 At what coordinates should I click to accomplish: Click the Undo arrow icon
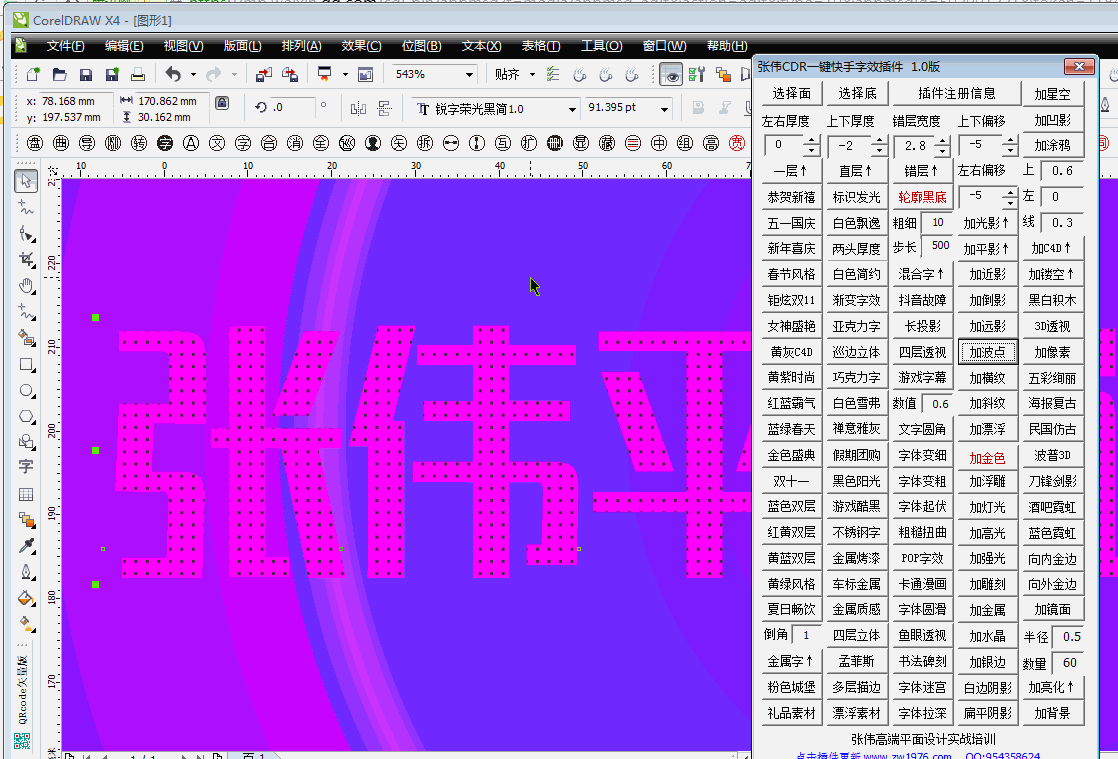[173, 73]
